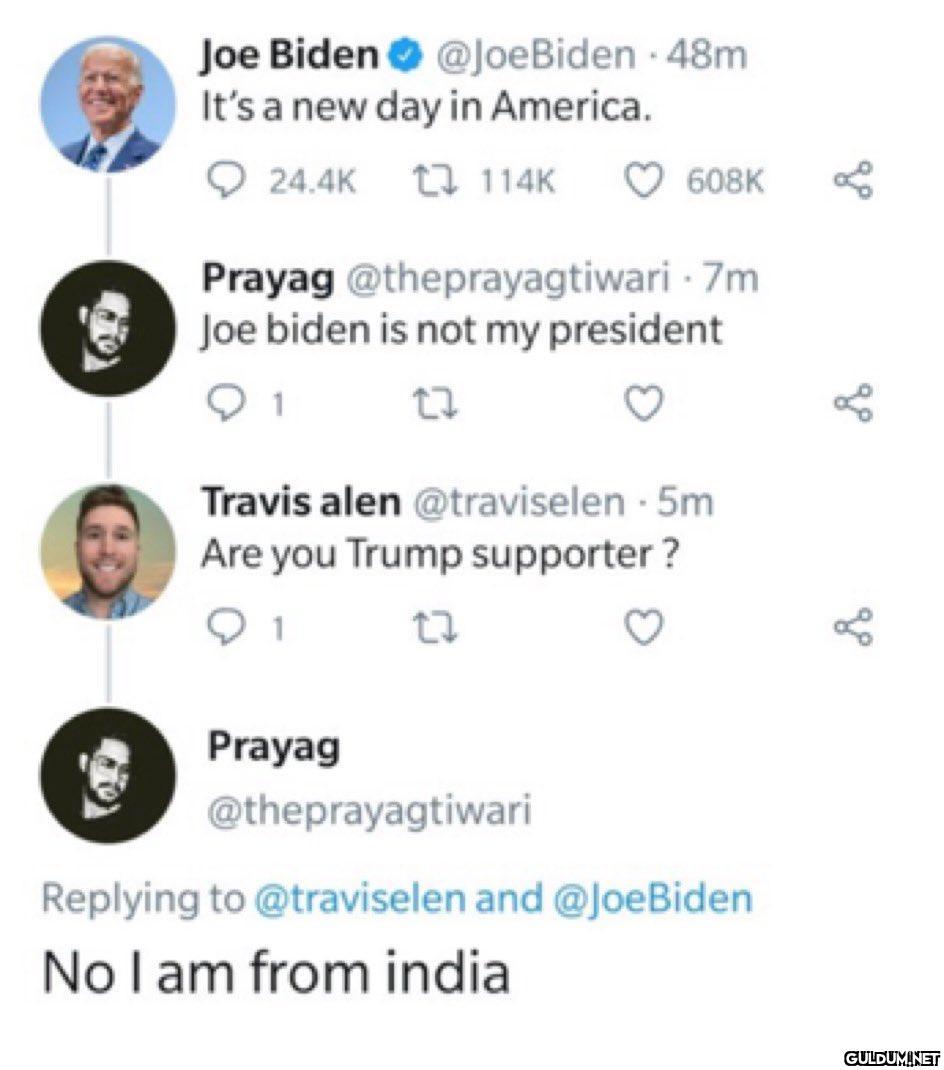The image size is (944, 1070).
Task: Click the Travis alen display name
Action: 301,501
